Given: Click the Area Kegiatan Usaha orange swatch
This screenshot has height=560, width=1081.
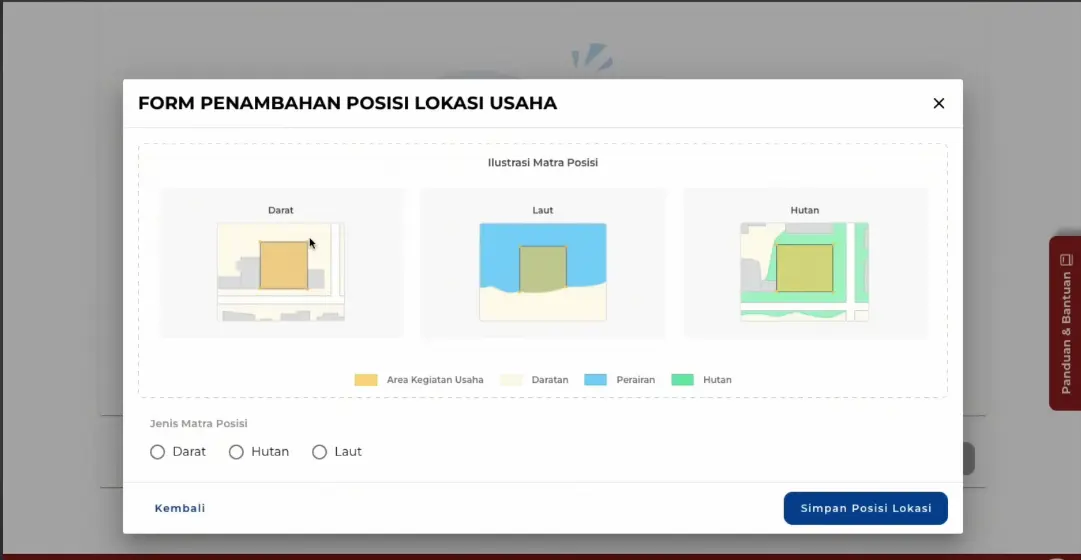Looking at the screenshot, I should (x=366, y=380).
